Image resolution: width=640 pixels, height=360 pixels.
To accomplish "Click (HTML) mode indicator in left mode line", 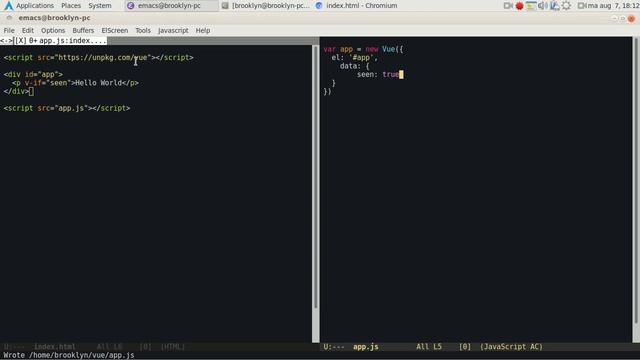I will (173, 347).
